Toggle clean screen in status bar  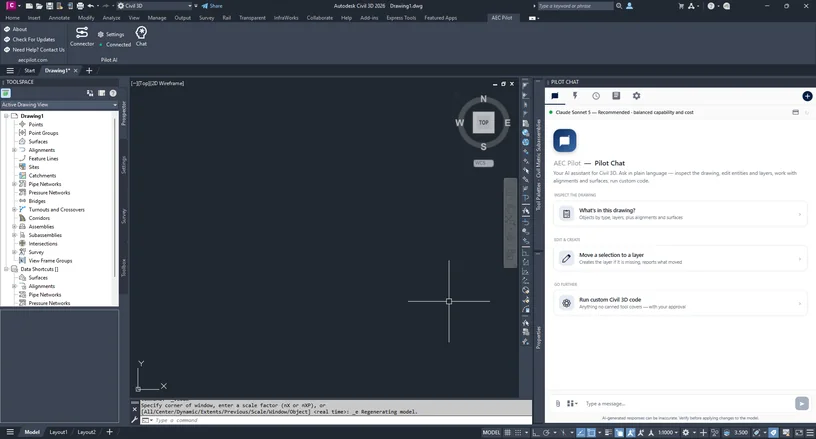tap(799, 432)
